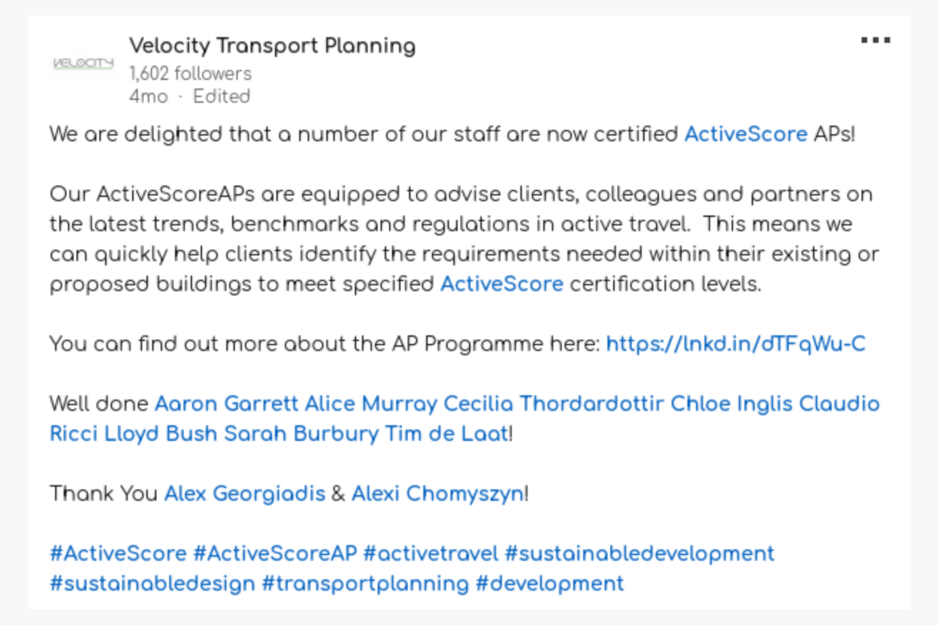Open Alex Georgiadis profile mention

[x=245, y=493]
